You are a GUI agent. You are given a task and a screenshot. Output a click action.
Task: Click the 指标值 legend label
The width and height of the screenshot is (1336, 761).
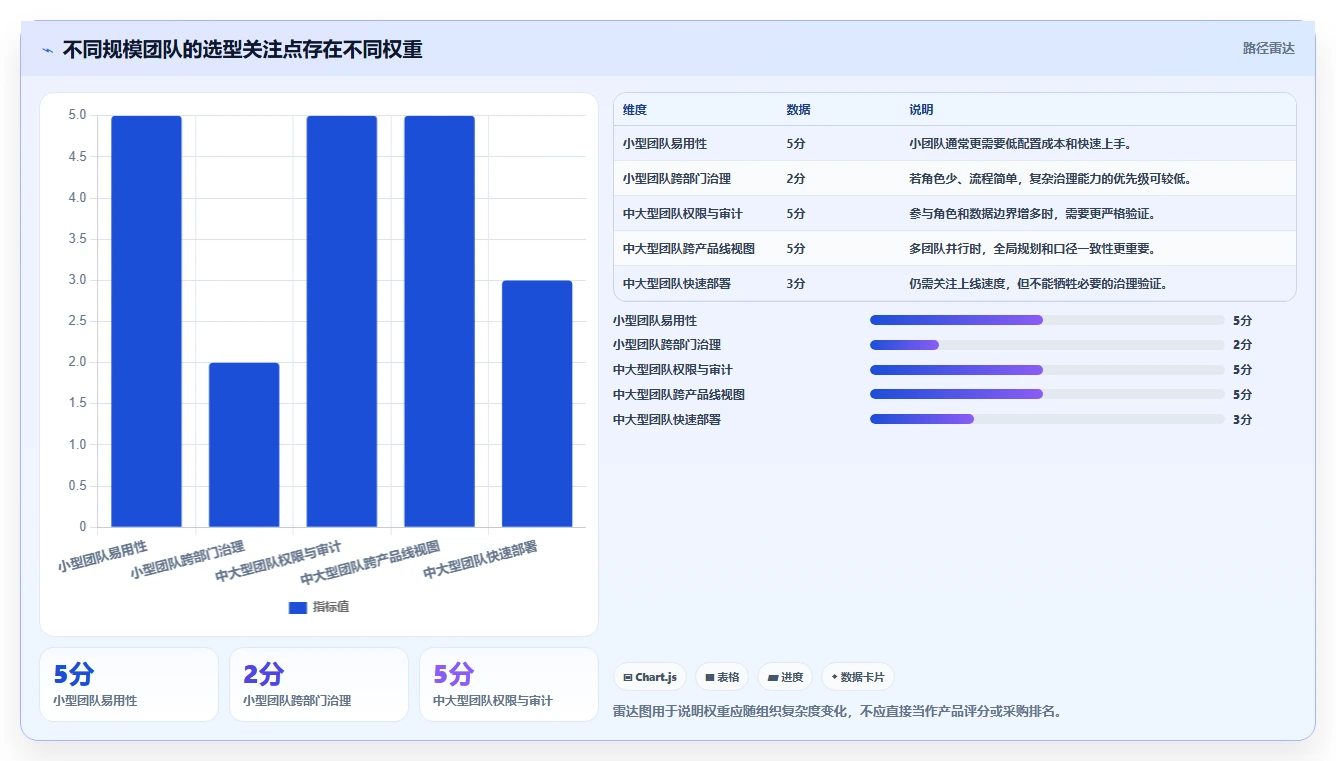pos(331,607)
